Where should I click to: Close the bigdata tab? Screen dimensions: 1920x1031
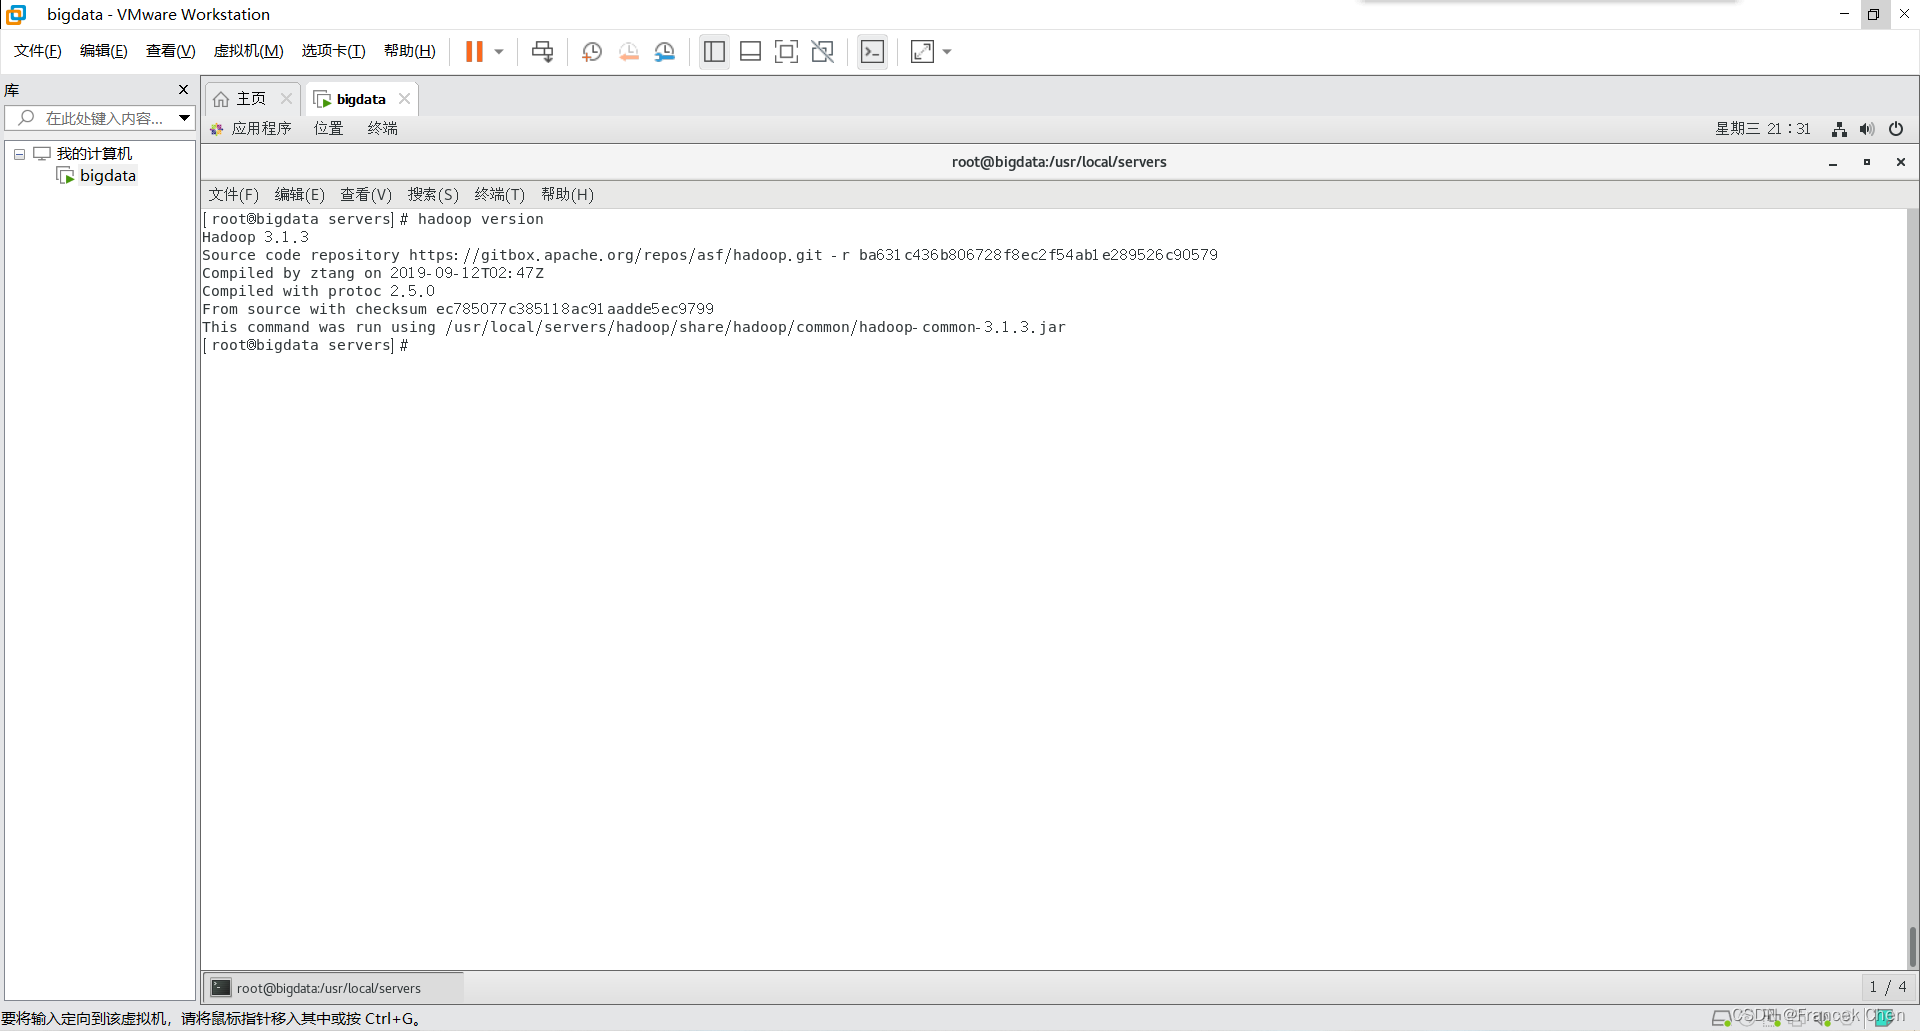pyautogui.click(x=404, y=98)
